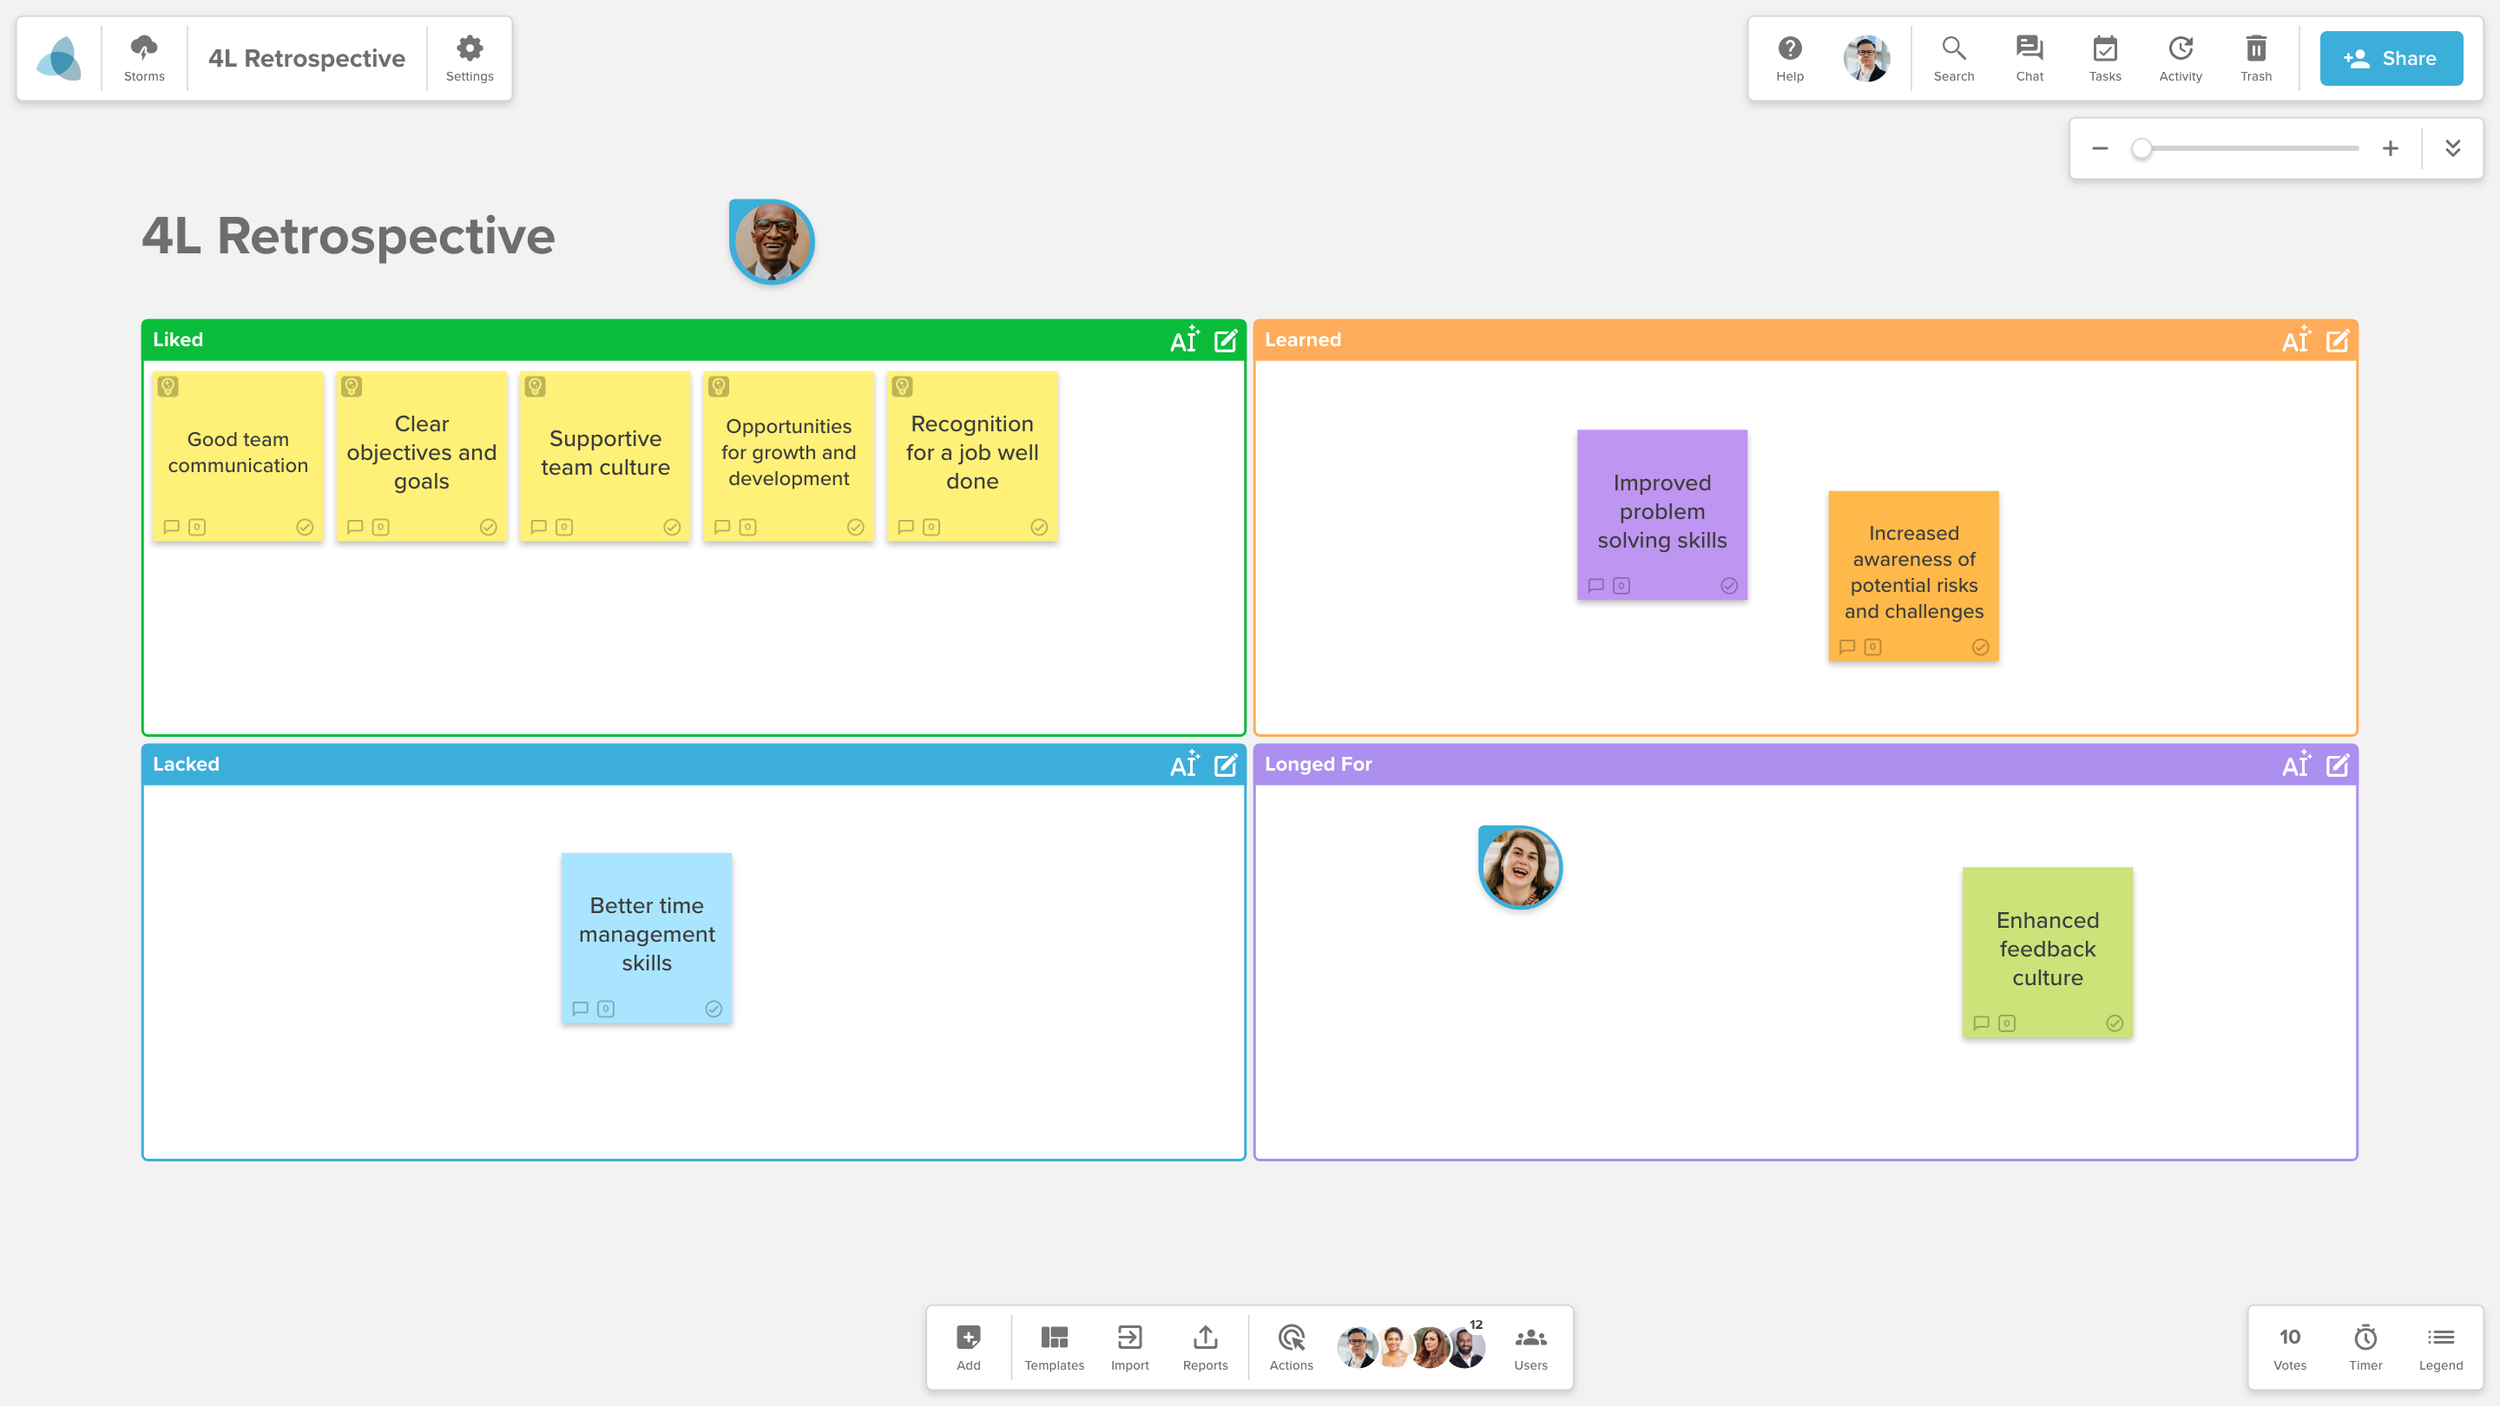Open the Import tool

[1129, 1345]
